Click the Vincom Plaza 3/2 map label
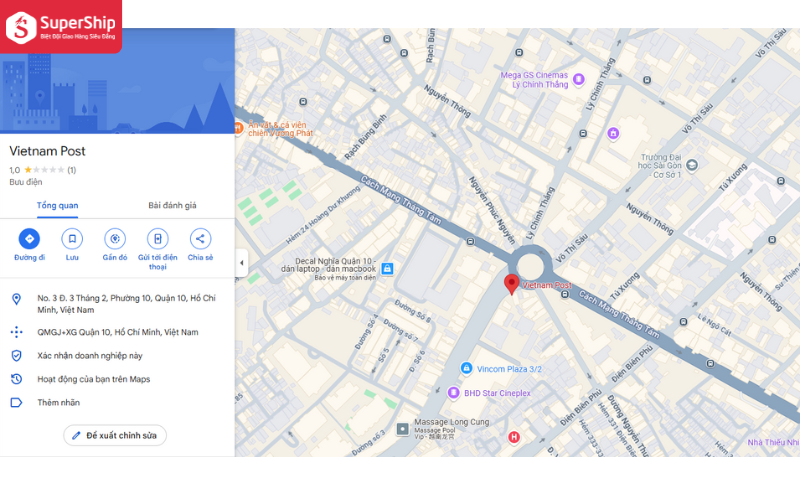This screenshot has height=500, width=800. (x=509, y=369)
